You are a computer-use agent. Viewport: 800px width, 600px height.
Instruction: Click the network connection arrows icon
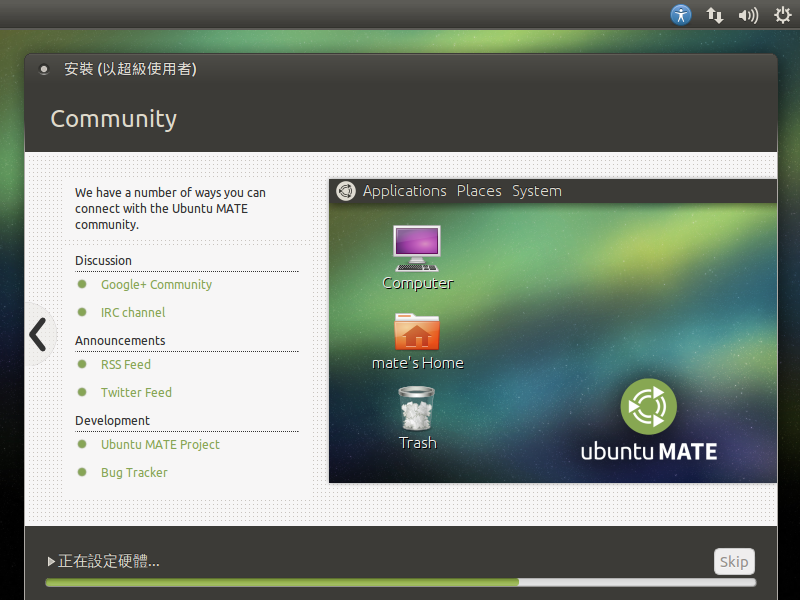(715, 15)
